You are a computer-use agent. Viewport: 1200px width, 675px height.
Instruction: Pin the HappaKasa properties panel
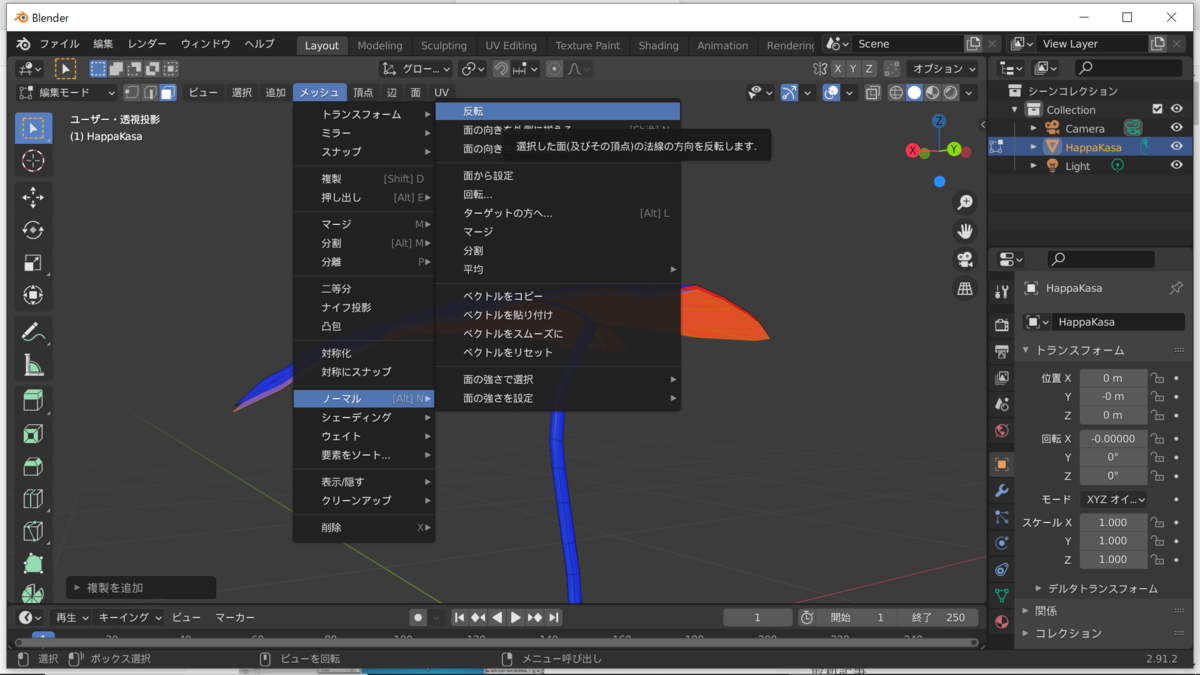pyautogui.click(x=1176, y=288)
